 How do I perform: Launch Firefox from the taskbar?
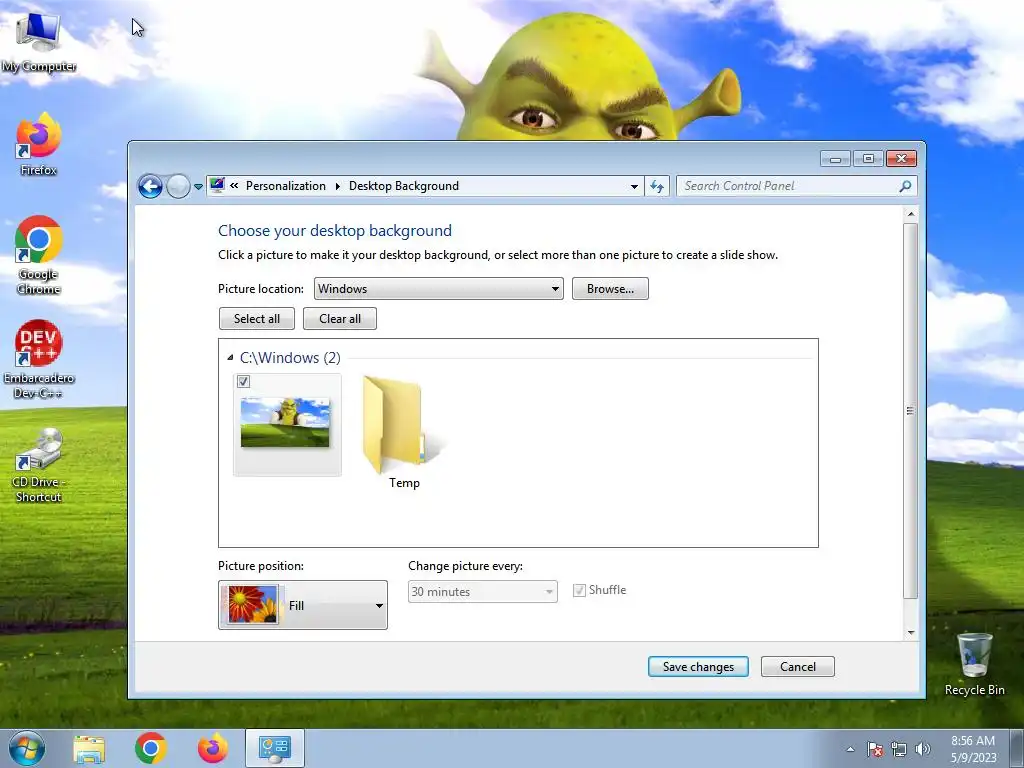(x=213, y=748)
